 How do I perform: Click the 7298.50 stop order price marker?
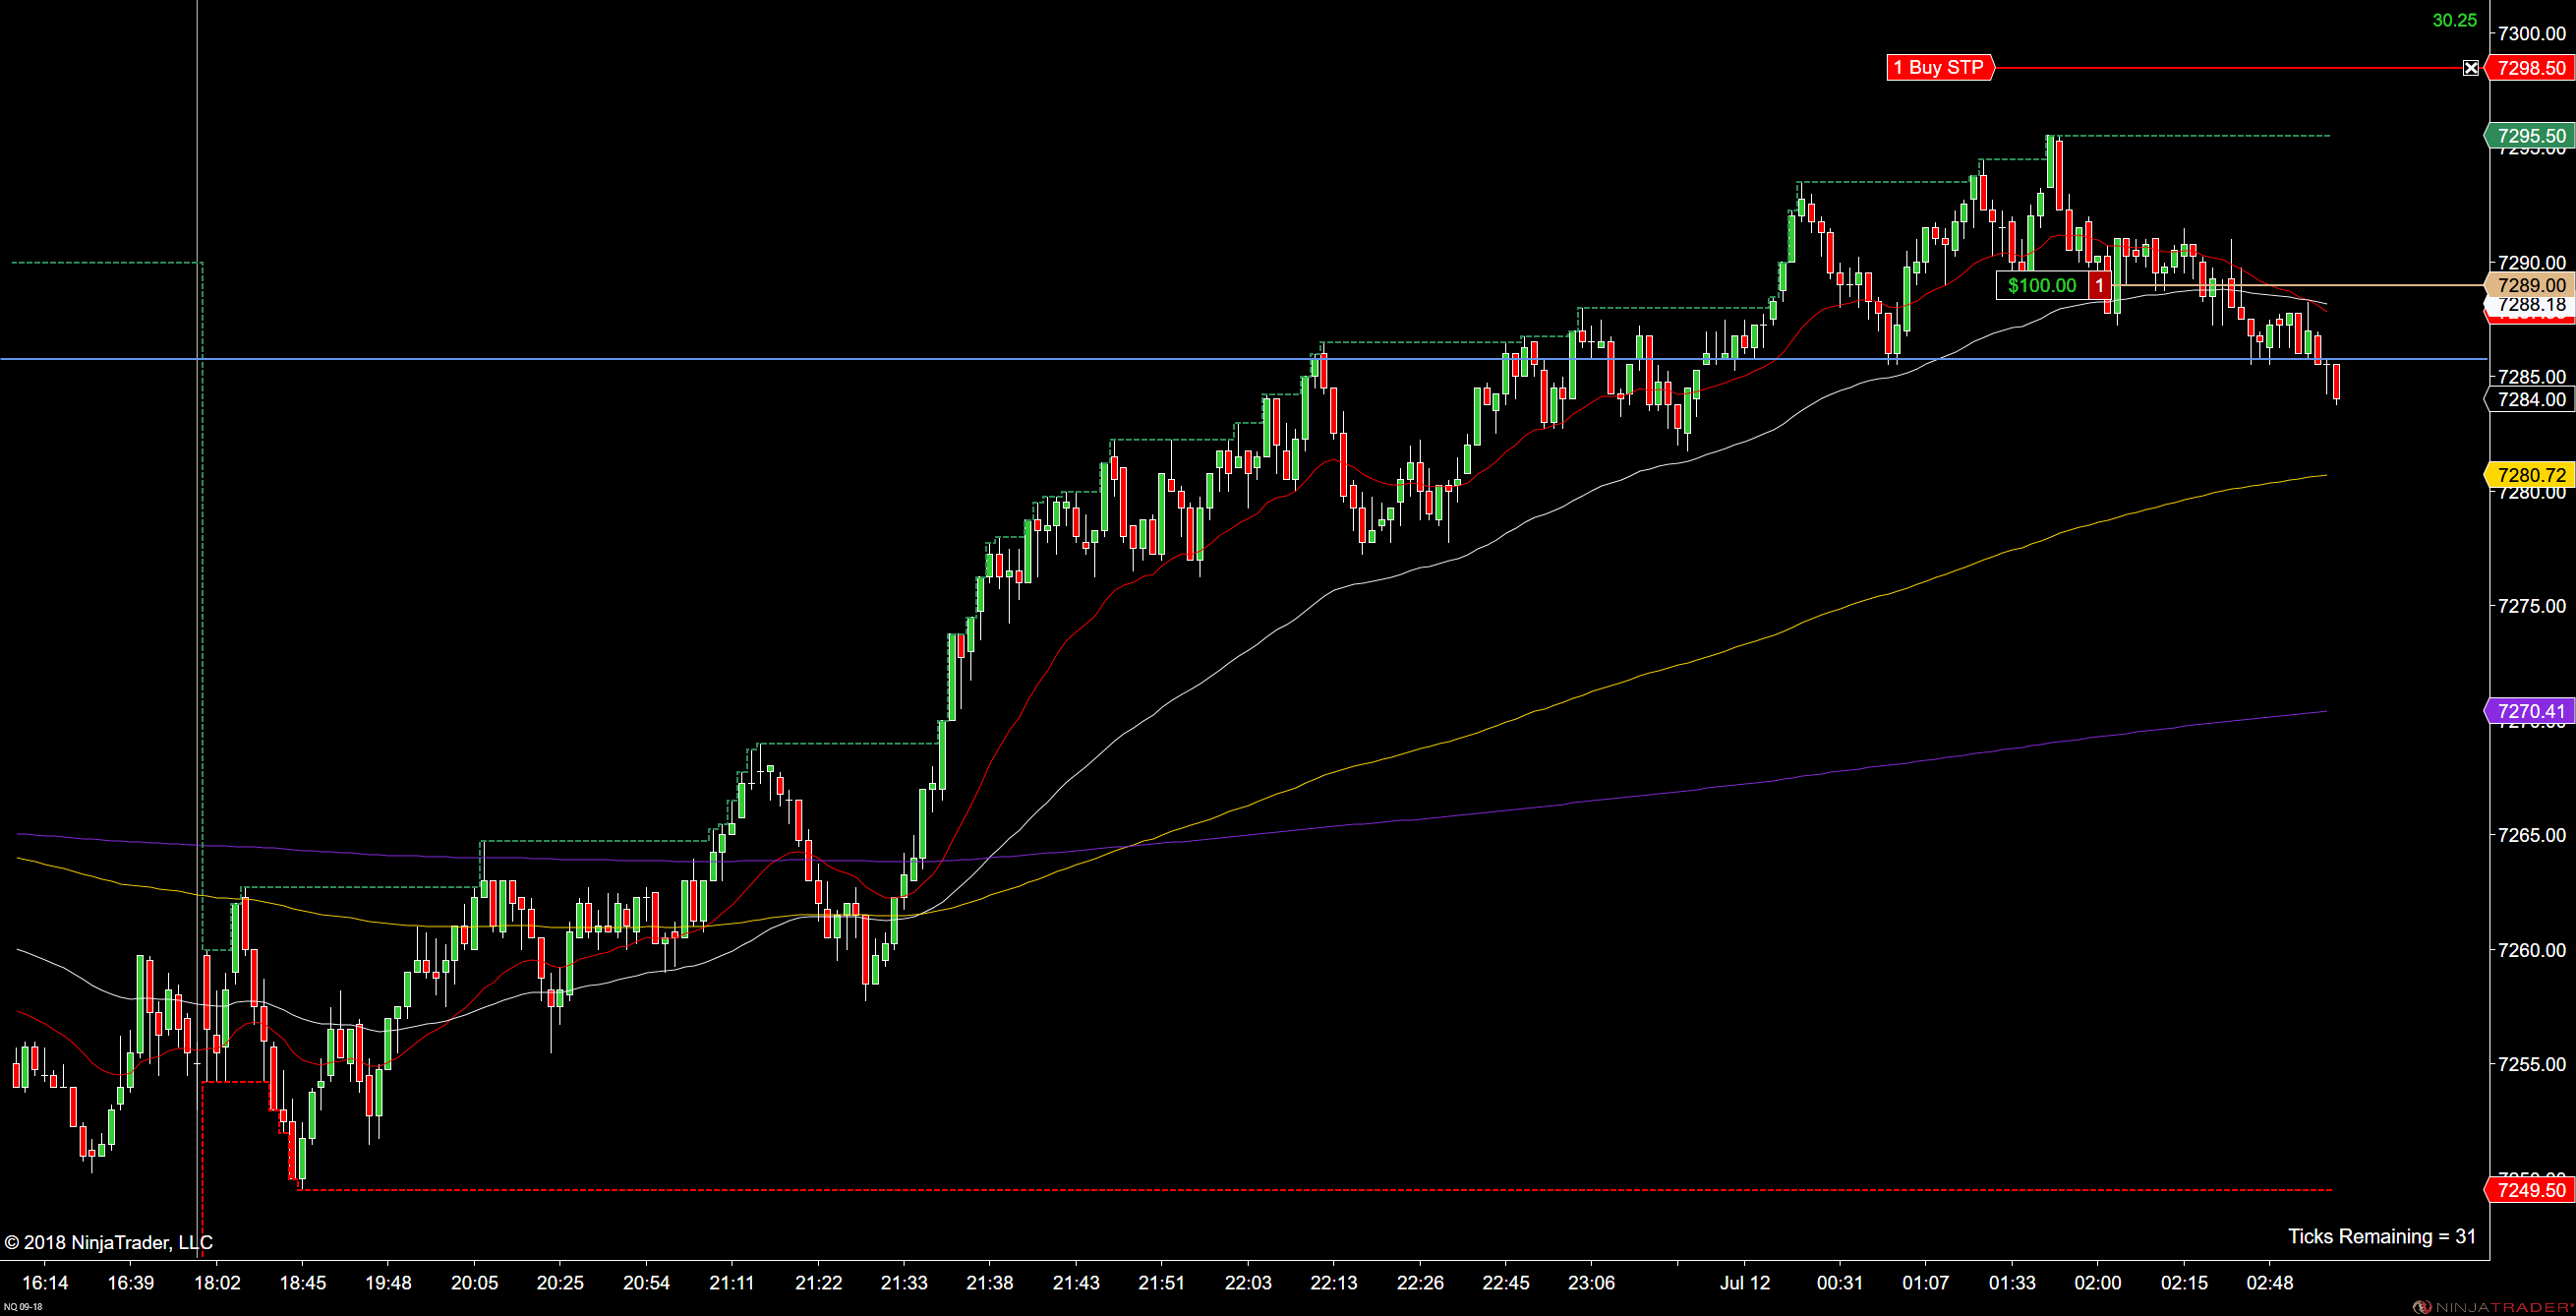click(x=2530, y=68)
